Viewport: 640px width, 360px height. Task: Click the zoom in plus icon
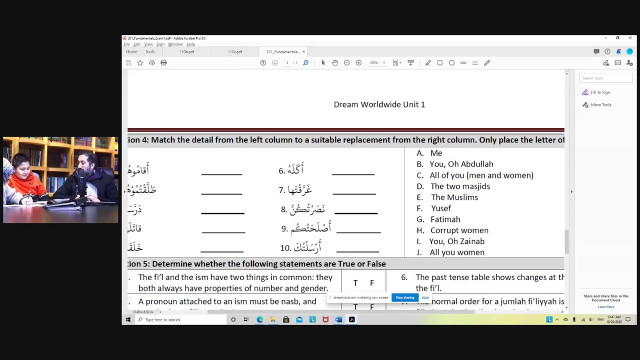click(359, 63)
